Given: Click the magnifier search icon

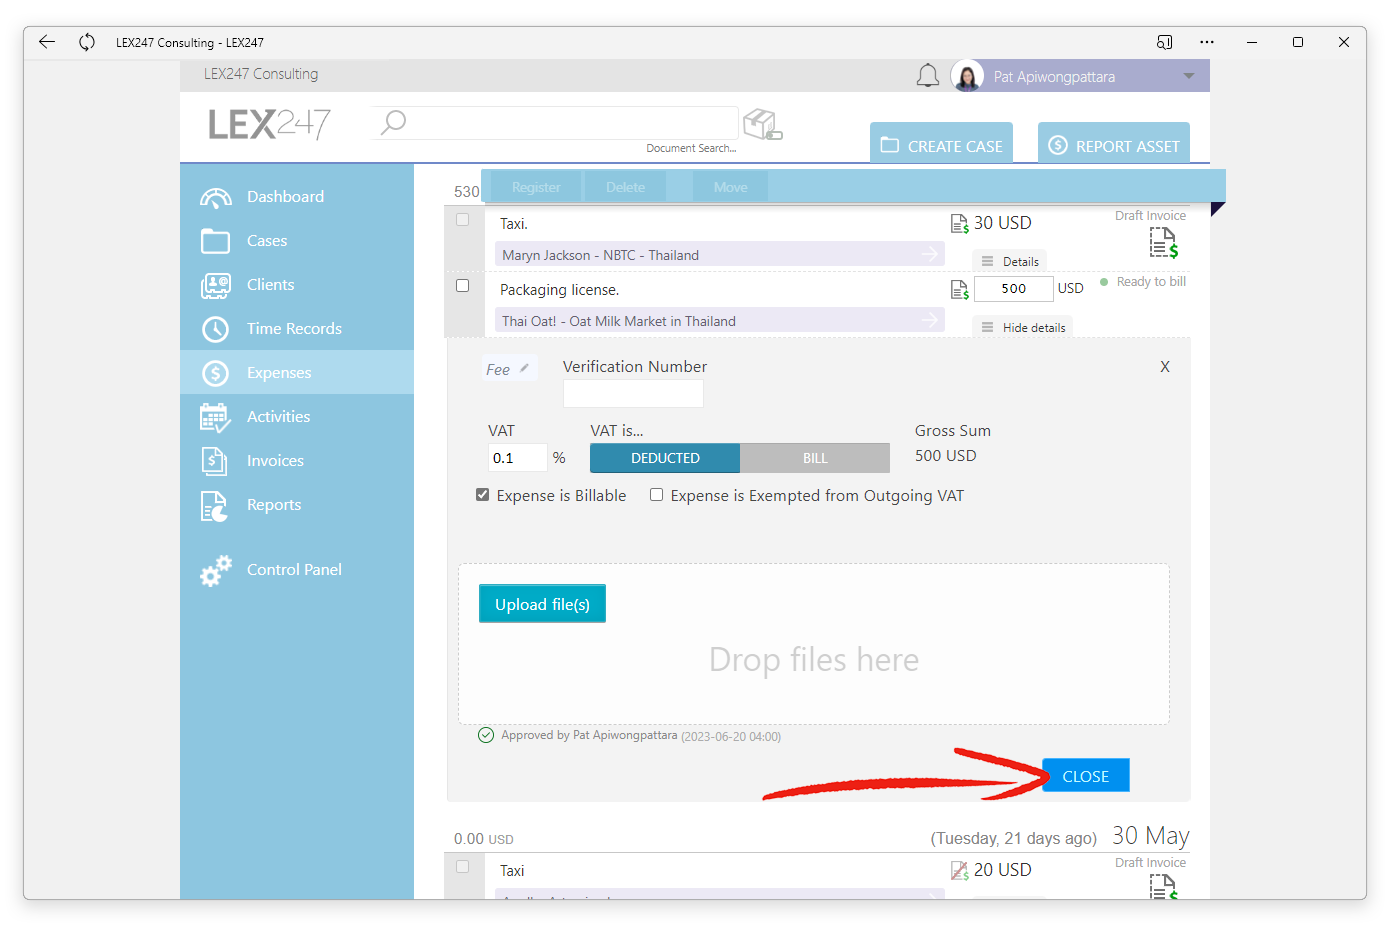Looking at the screenshot, I should pos(394,122).
